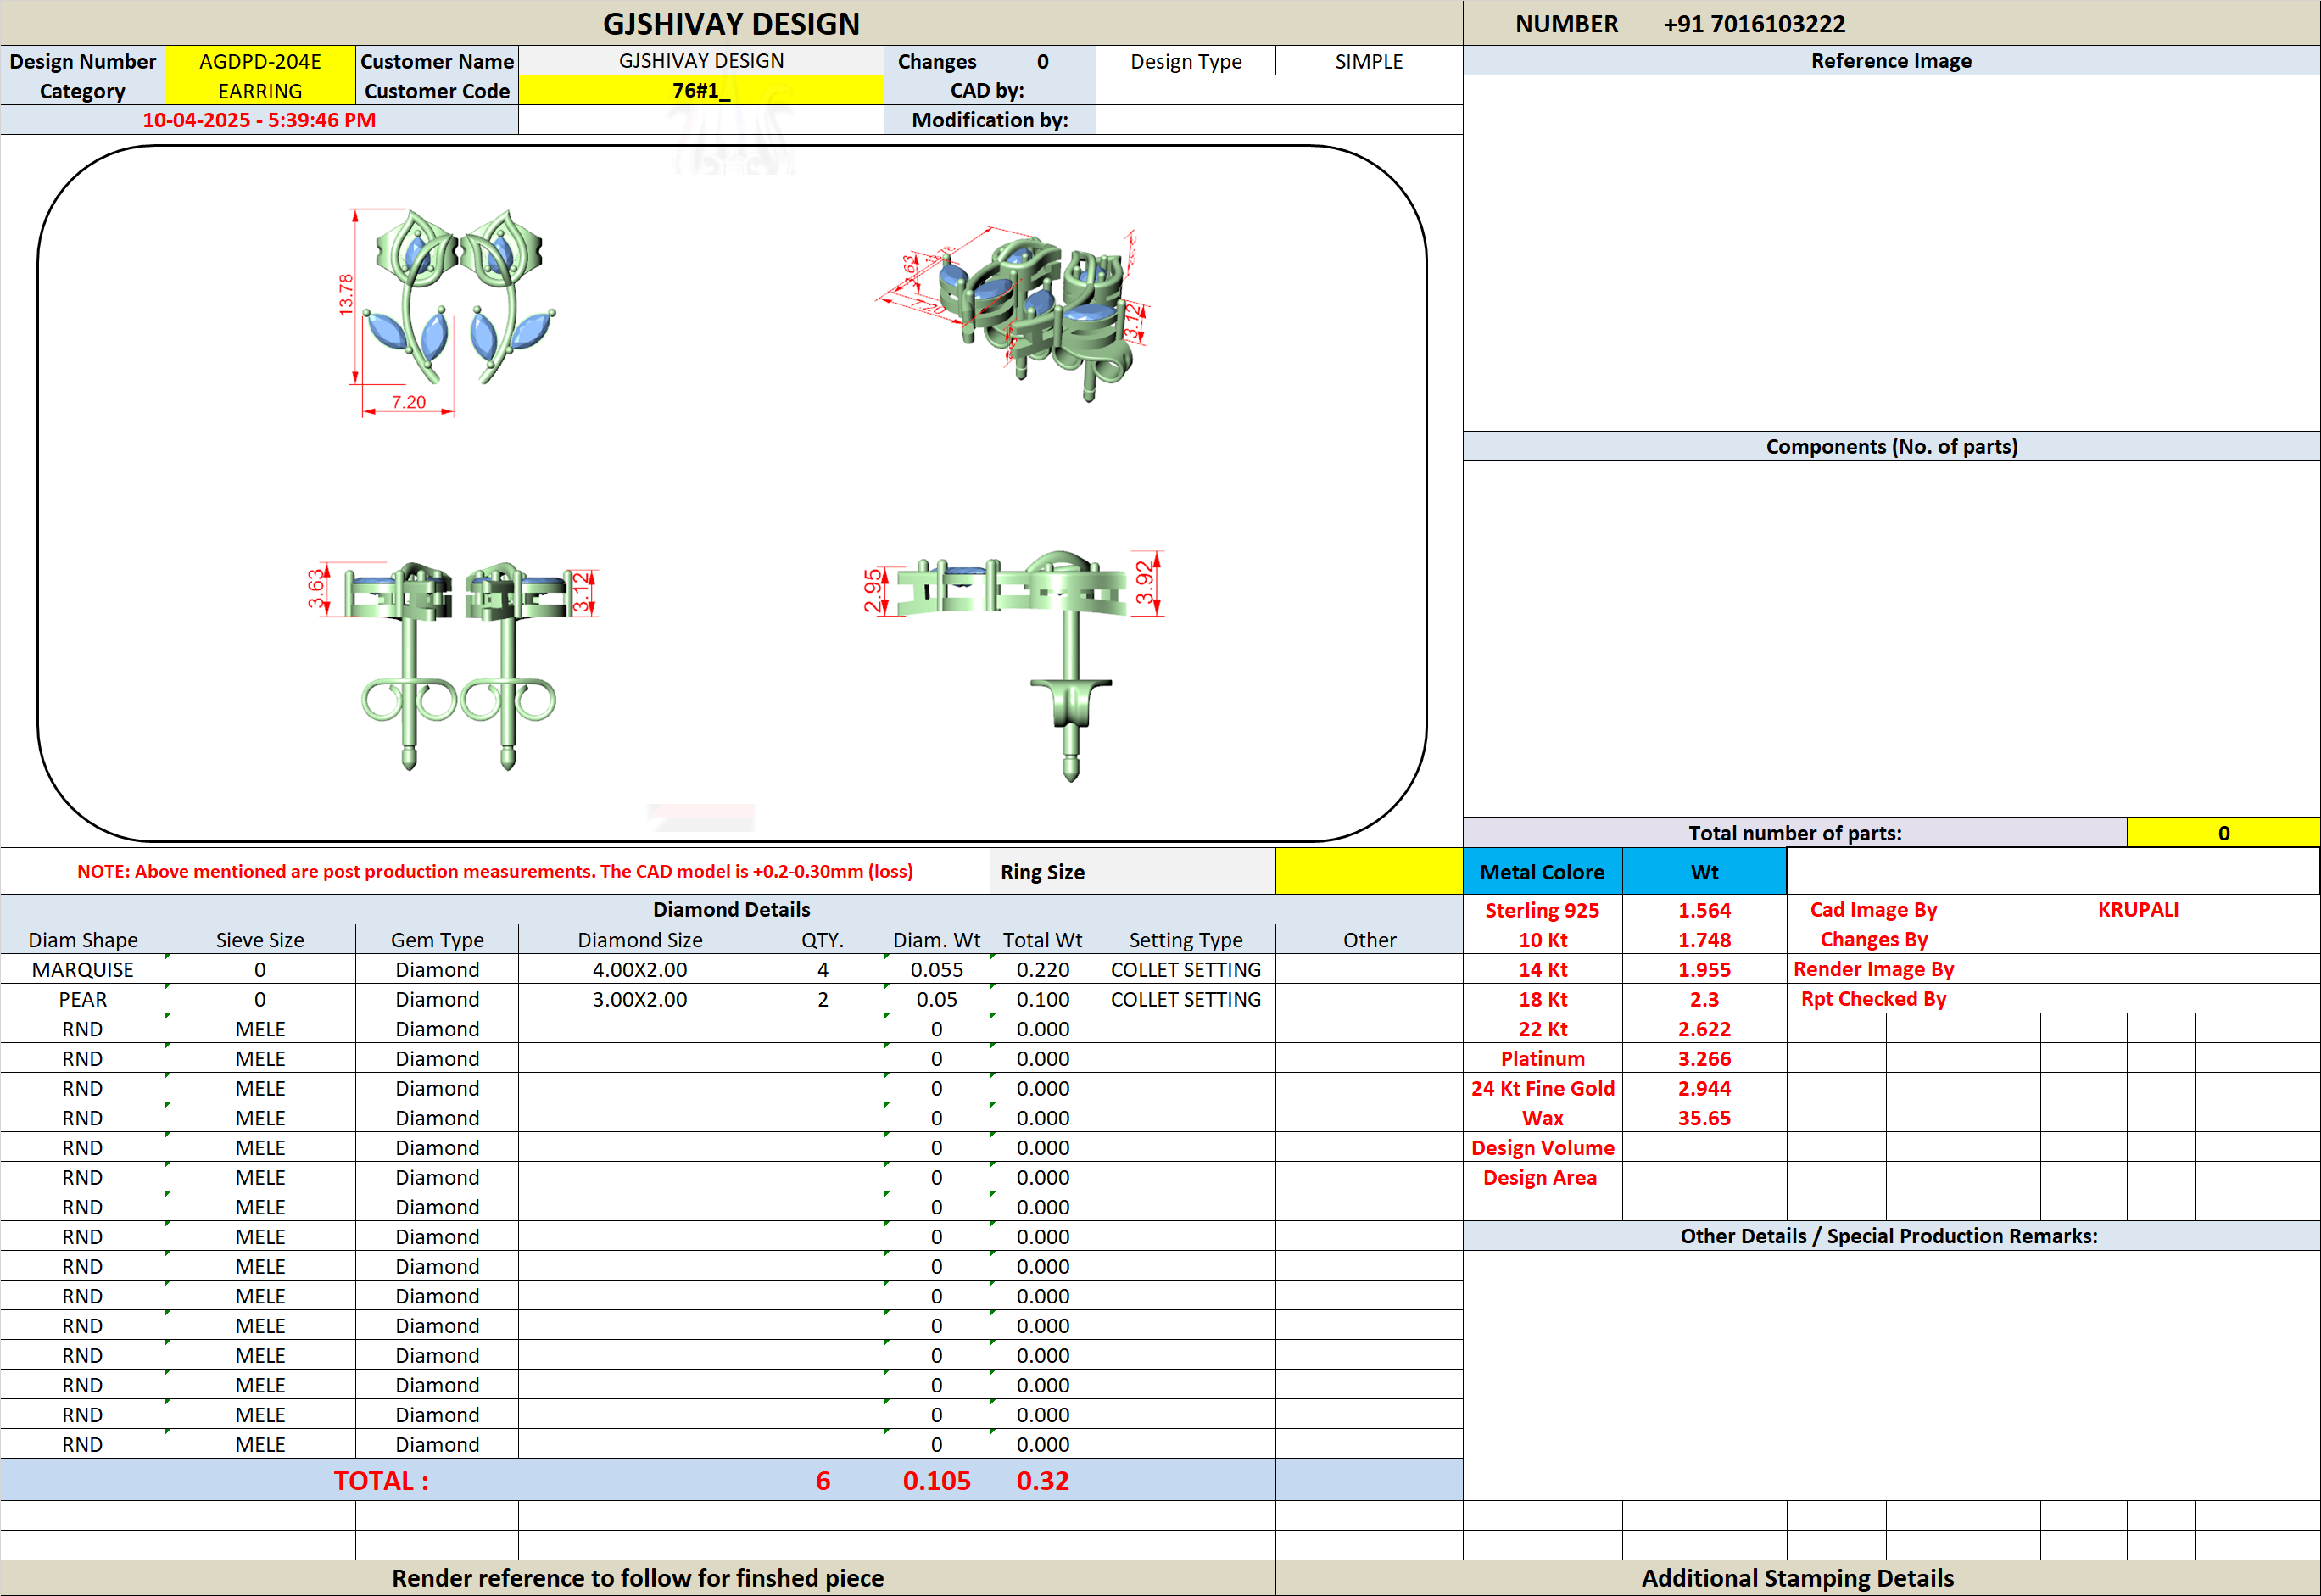Select the total diamond weight 0.105
Image resolution: width=2321 pixels, height=1596 pixels.
(x=936, y=1480)
